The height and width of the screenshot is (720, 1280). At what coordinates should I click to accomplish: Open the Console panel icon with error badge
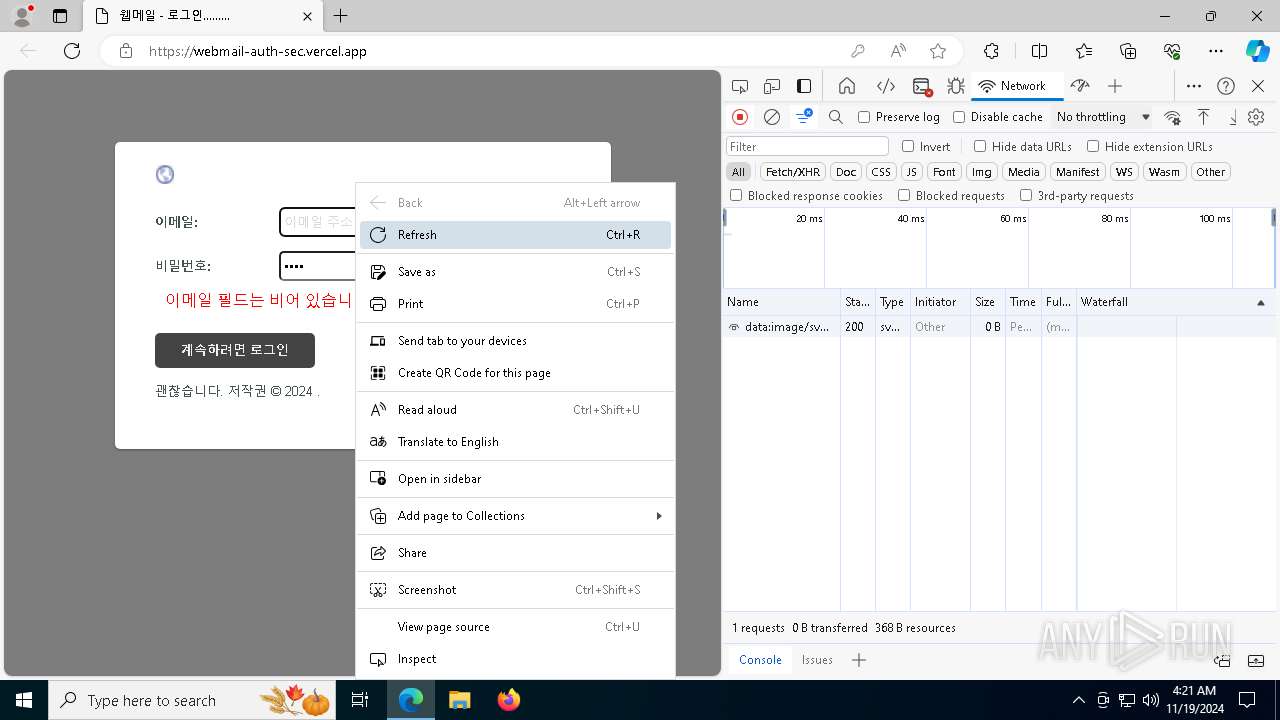(x=922, y=86)
